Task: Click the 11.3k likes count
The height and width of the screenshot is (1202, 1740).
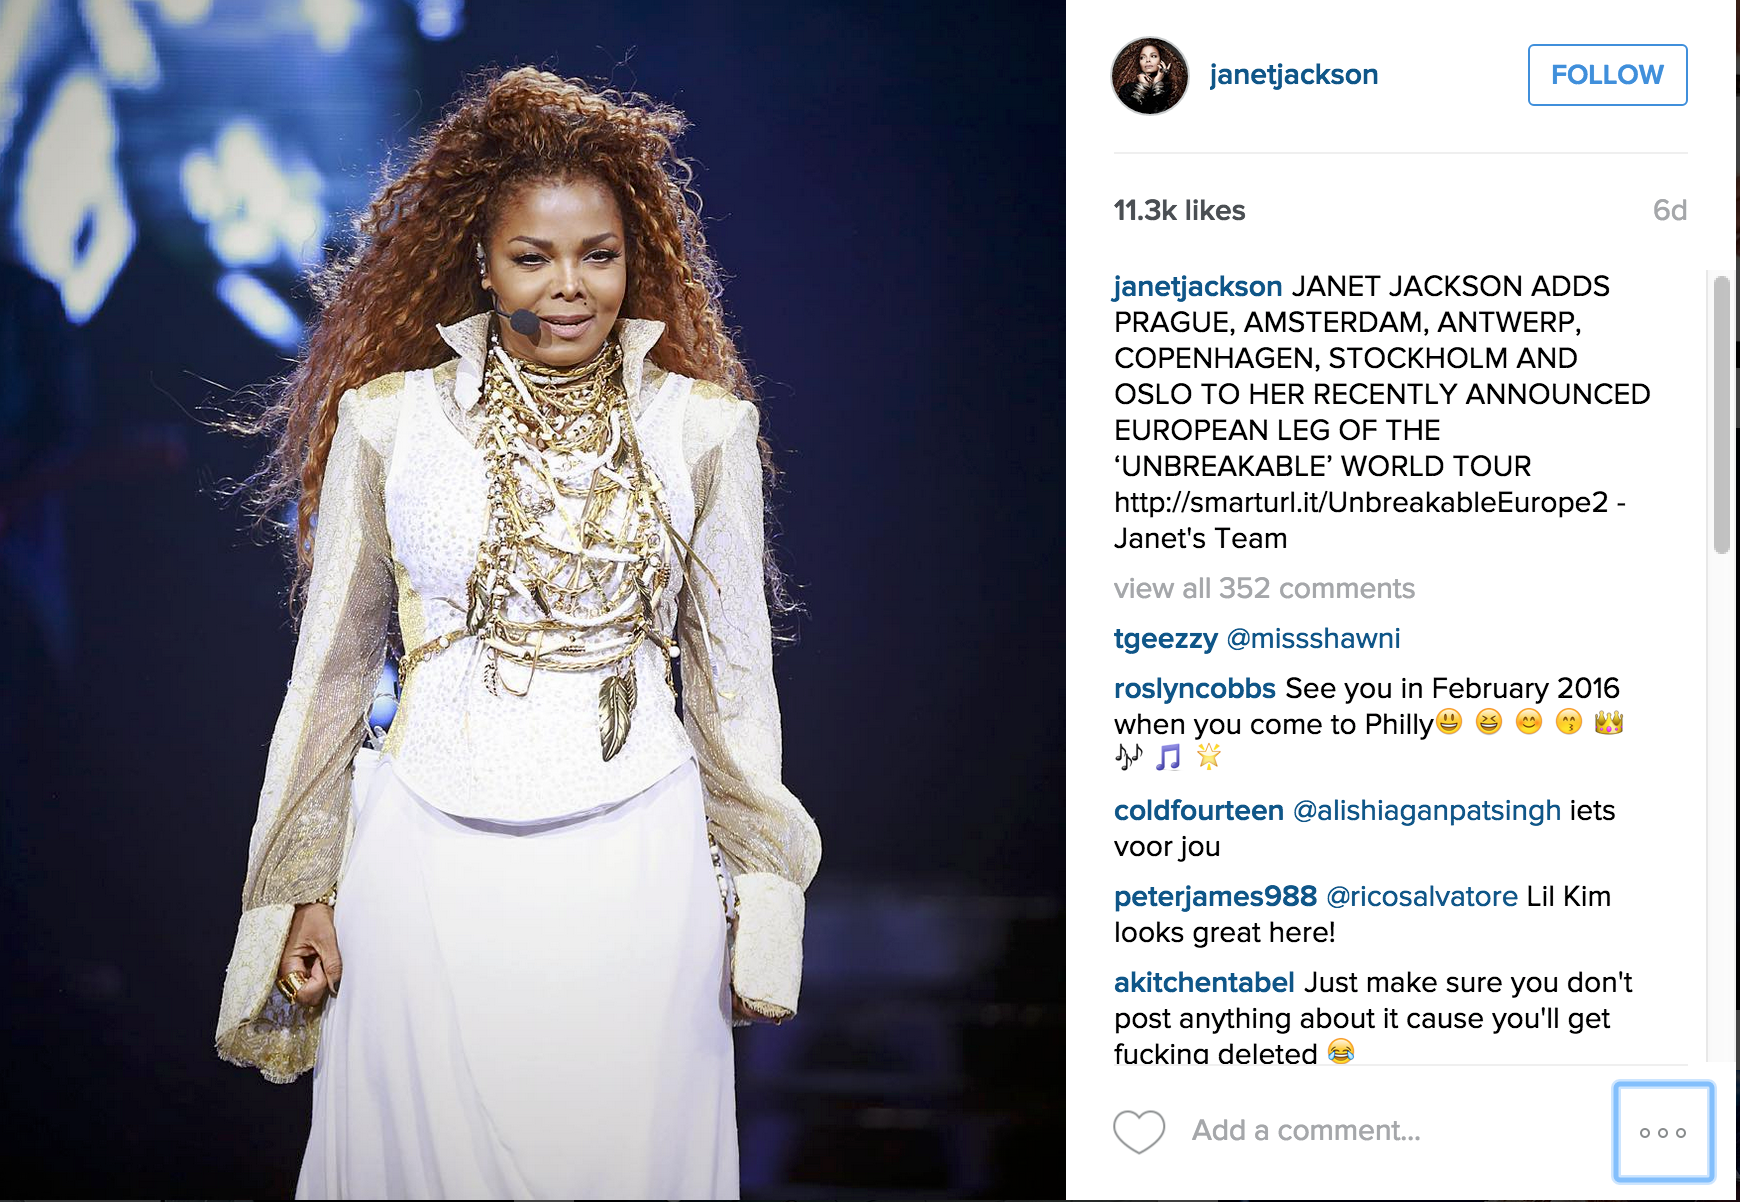Action: click(x=1180, y=210)
